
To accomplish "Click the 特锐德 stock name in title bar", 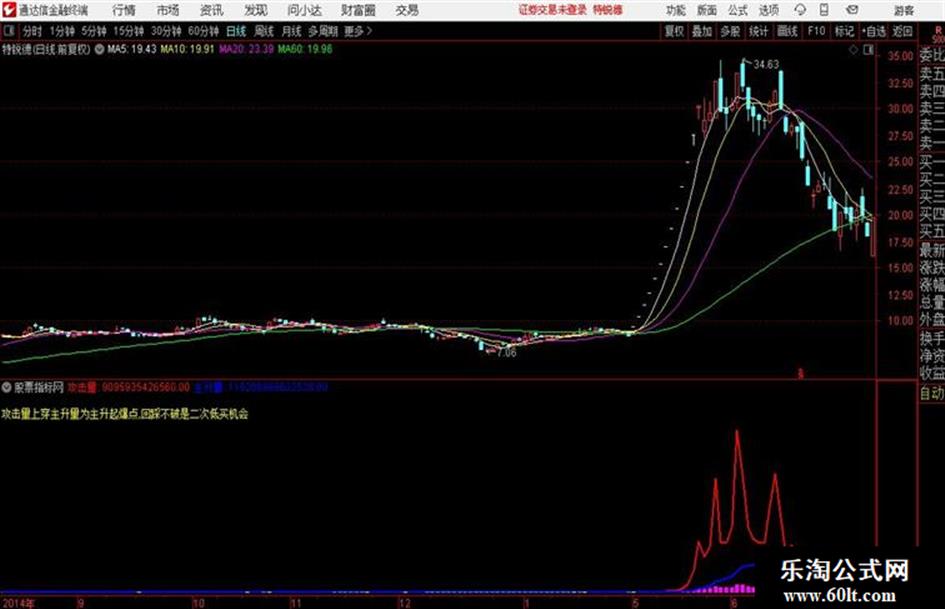I will (x=608, y=10).
